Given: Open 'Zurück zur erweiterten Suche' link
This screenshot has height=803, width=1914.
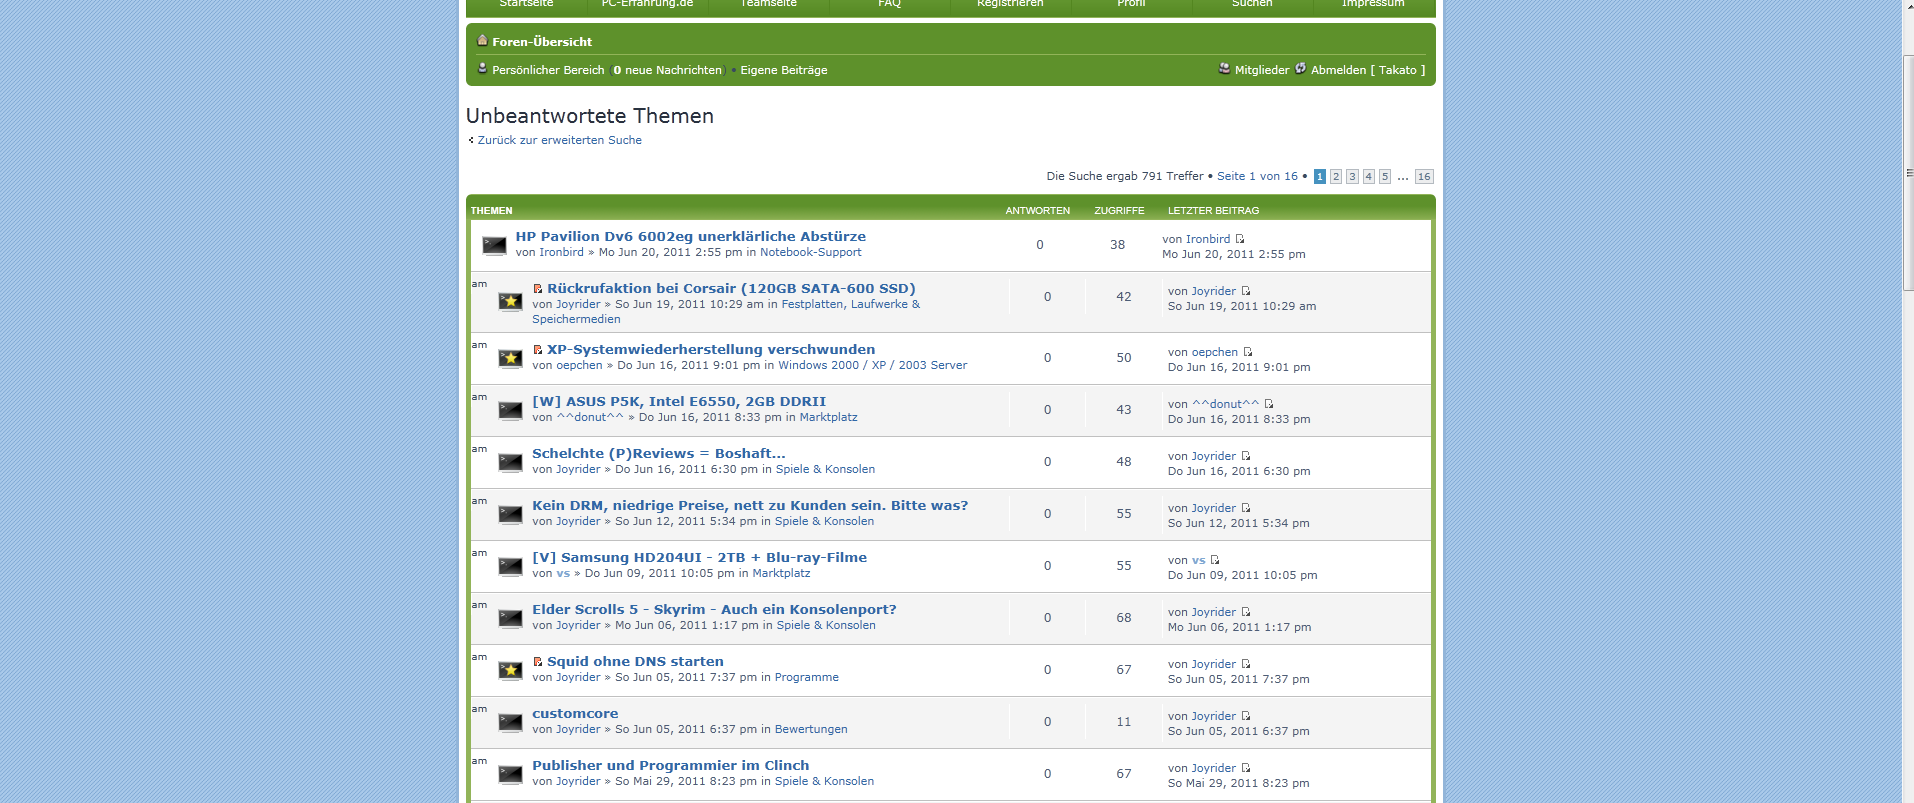Looking at the screenshot, I should click(x=559, y=140).
